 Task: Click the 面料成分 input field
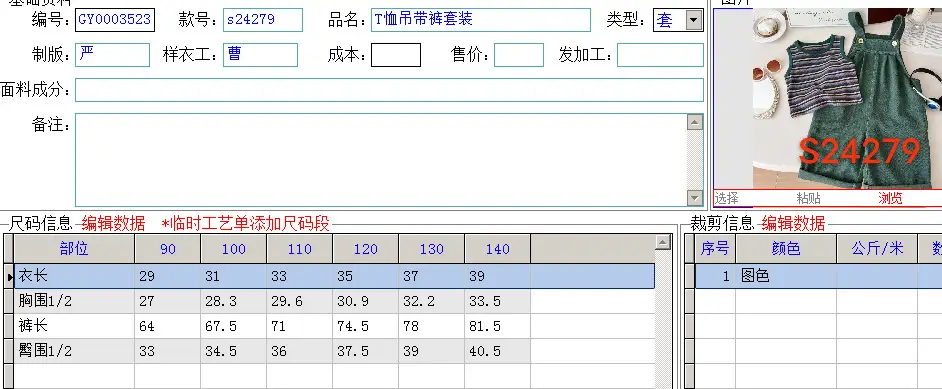pyautogui.click(x=389, y=90)
